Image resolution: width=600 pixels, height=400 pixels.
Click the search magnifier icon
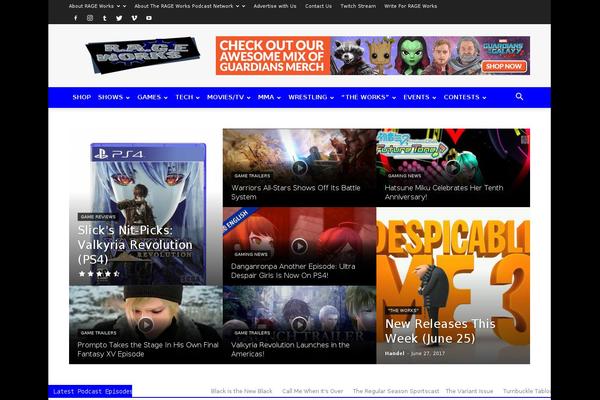519,96
